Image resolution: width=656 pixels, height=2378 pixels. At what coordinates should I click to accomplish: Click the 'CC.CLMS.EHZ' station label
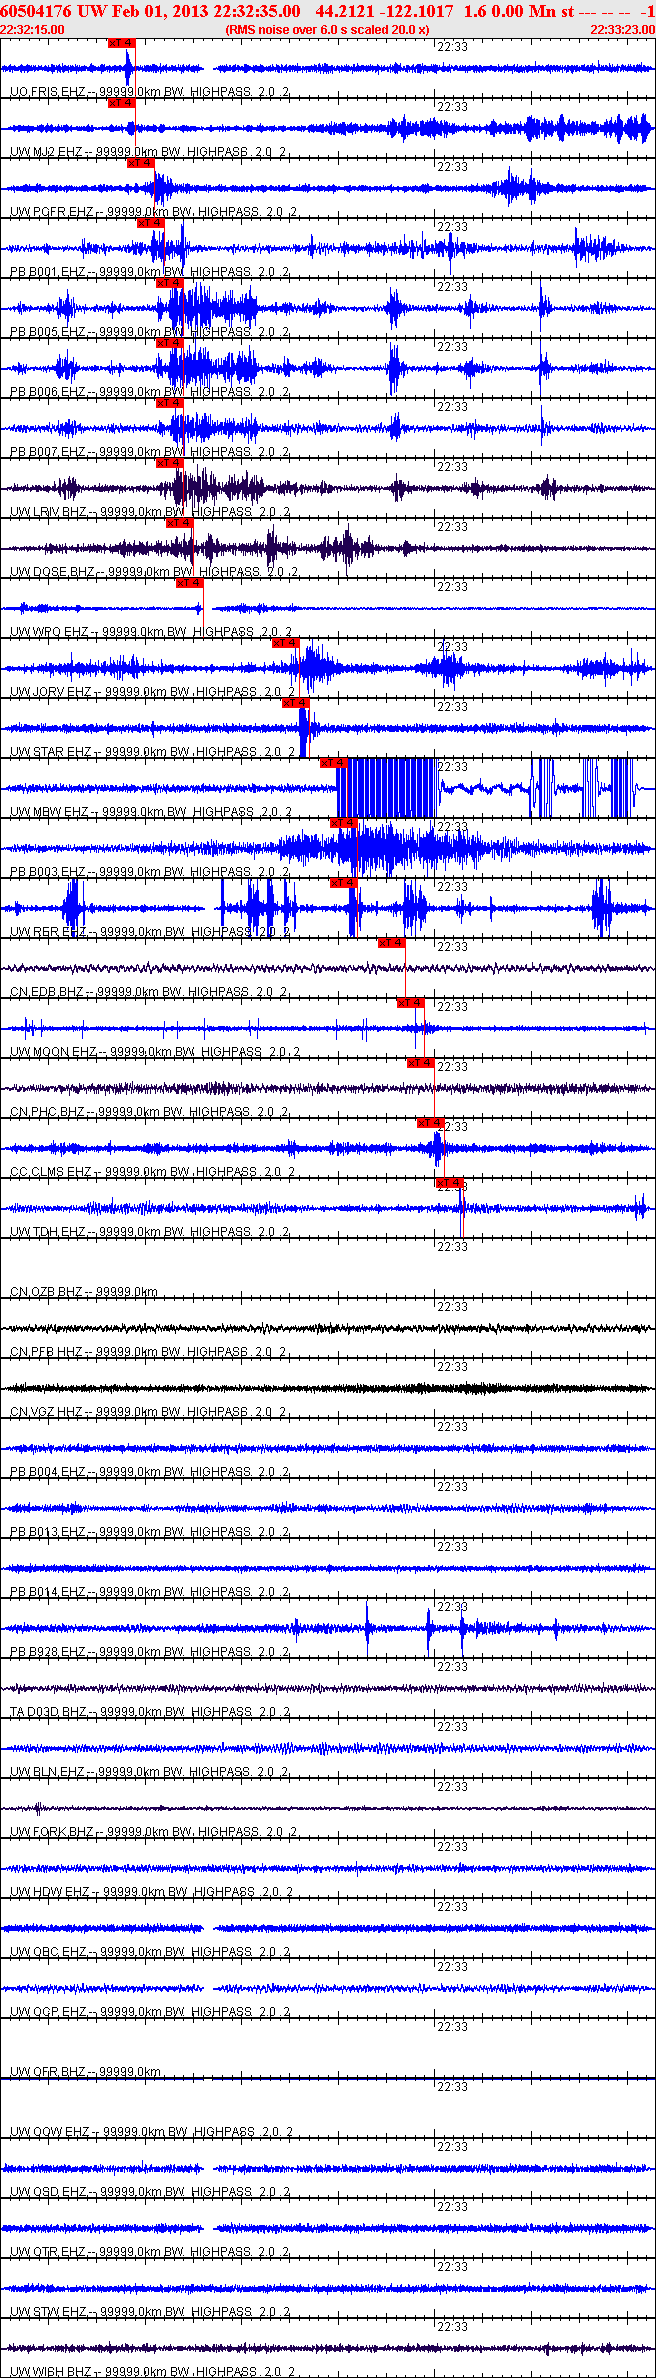point(51,1172)
